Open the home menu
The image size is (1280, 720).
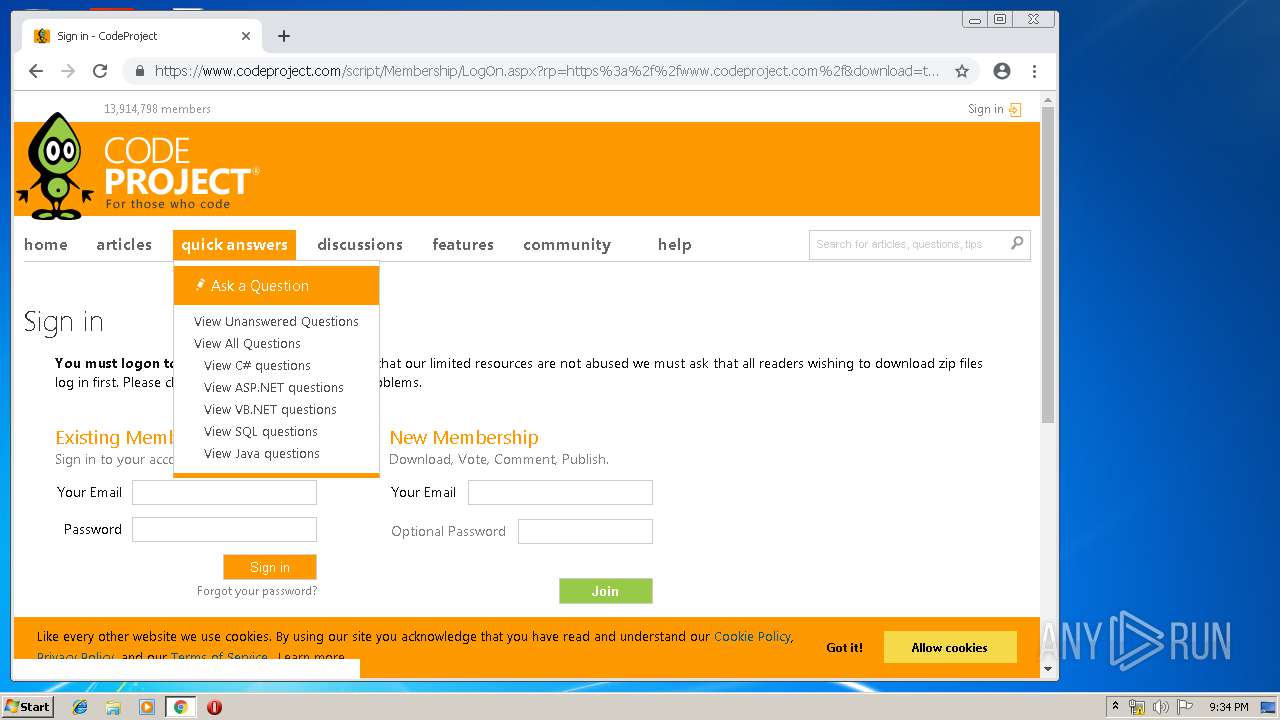(x=46, y=245)
